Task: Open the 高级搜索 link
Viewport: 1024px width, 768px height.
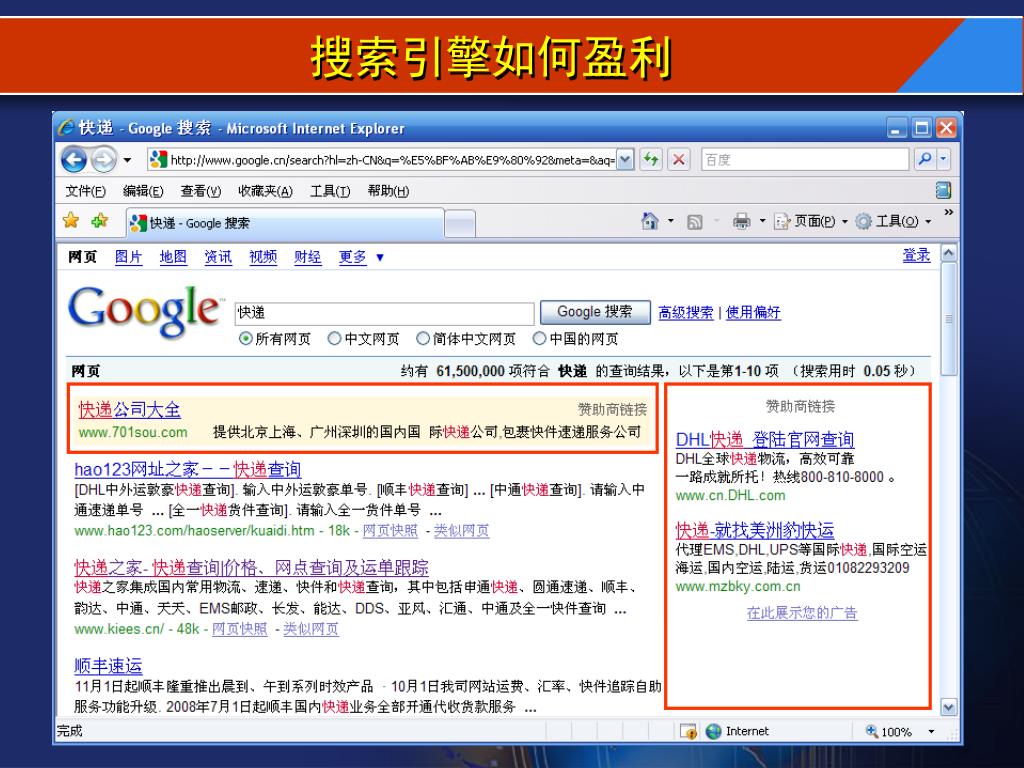Action: [686, 312]
